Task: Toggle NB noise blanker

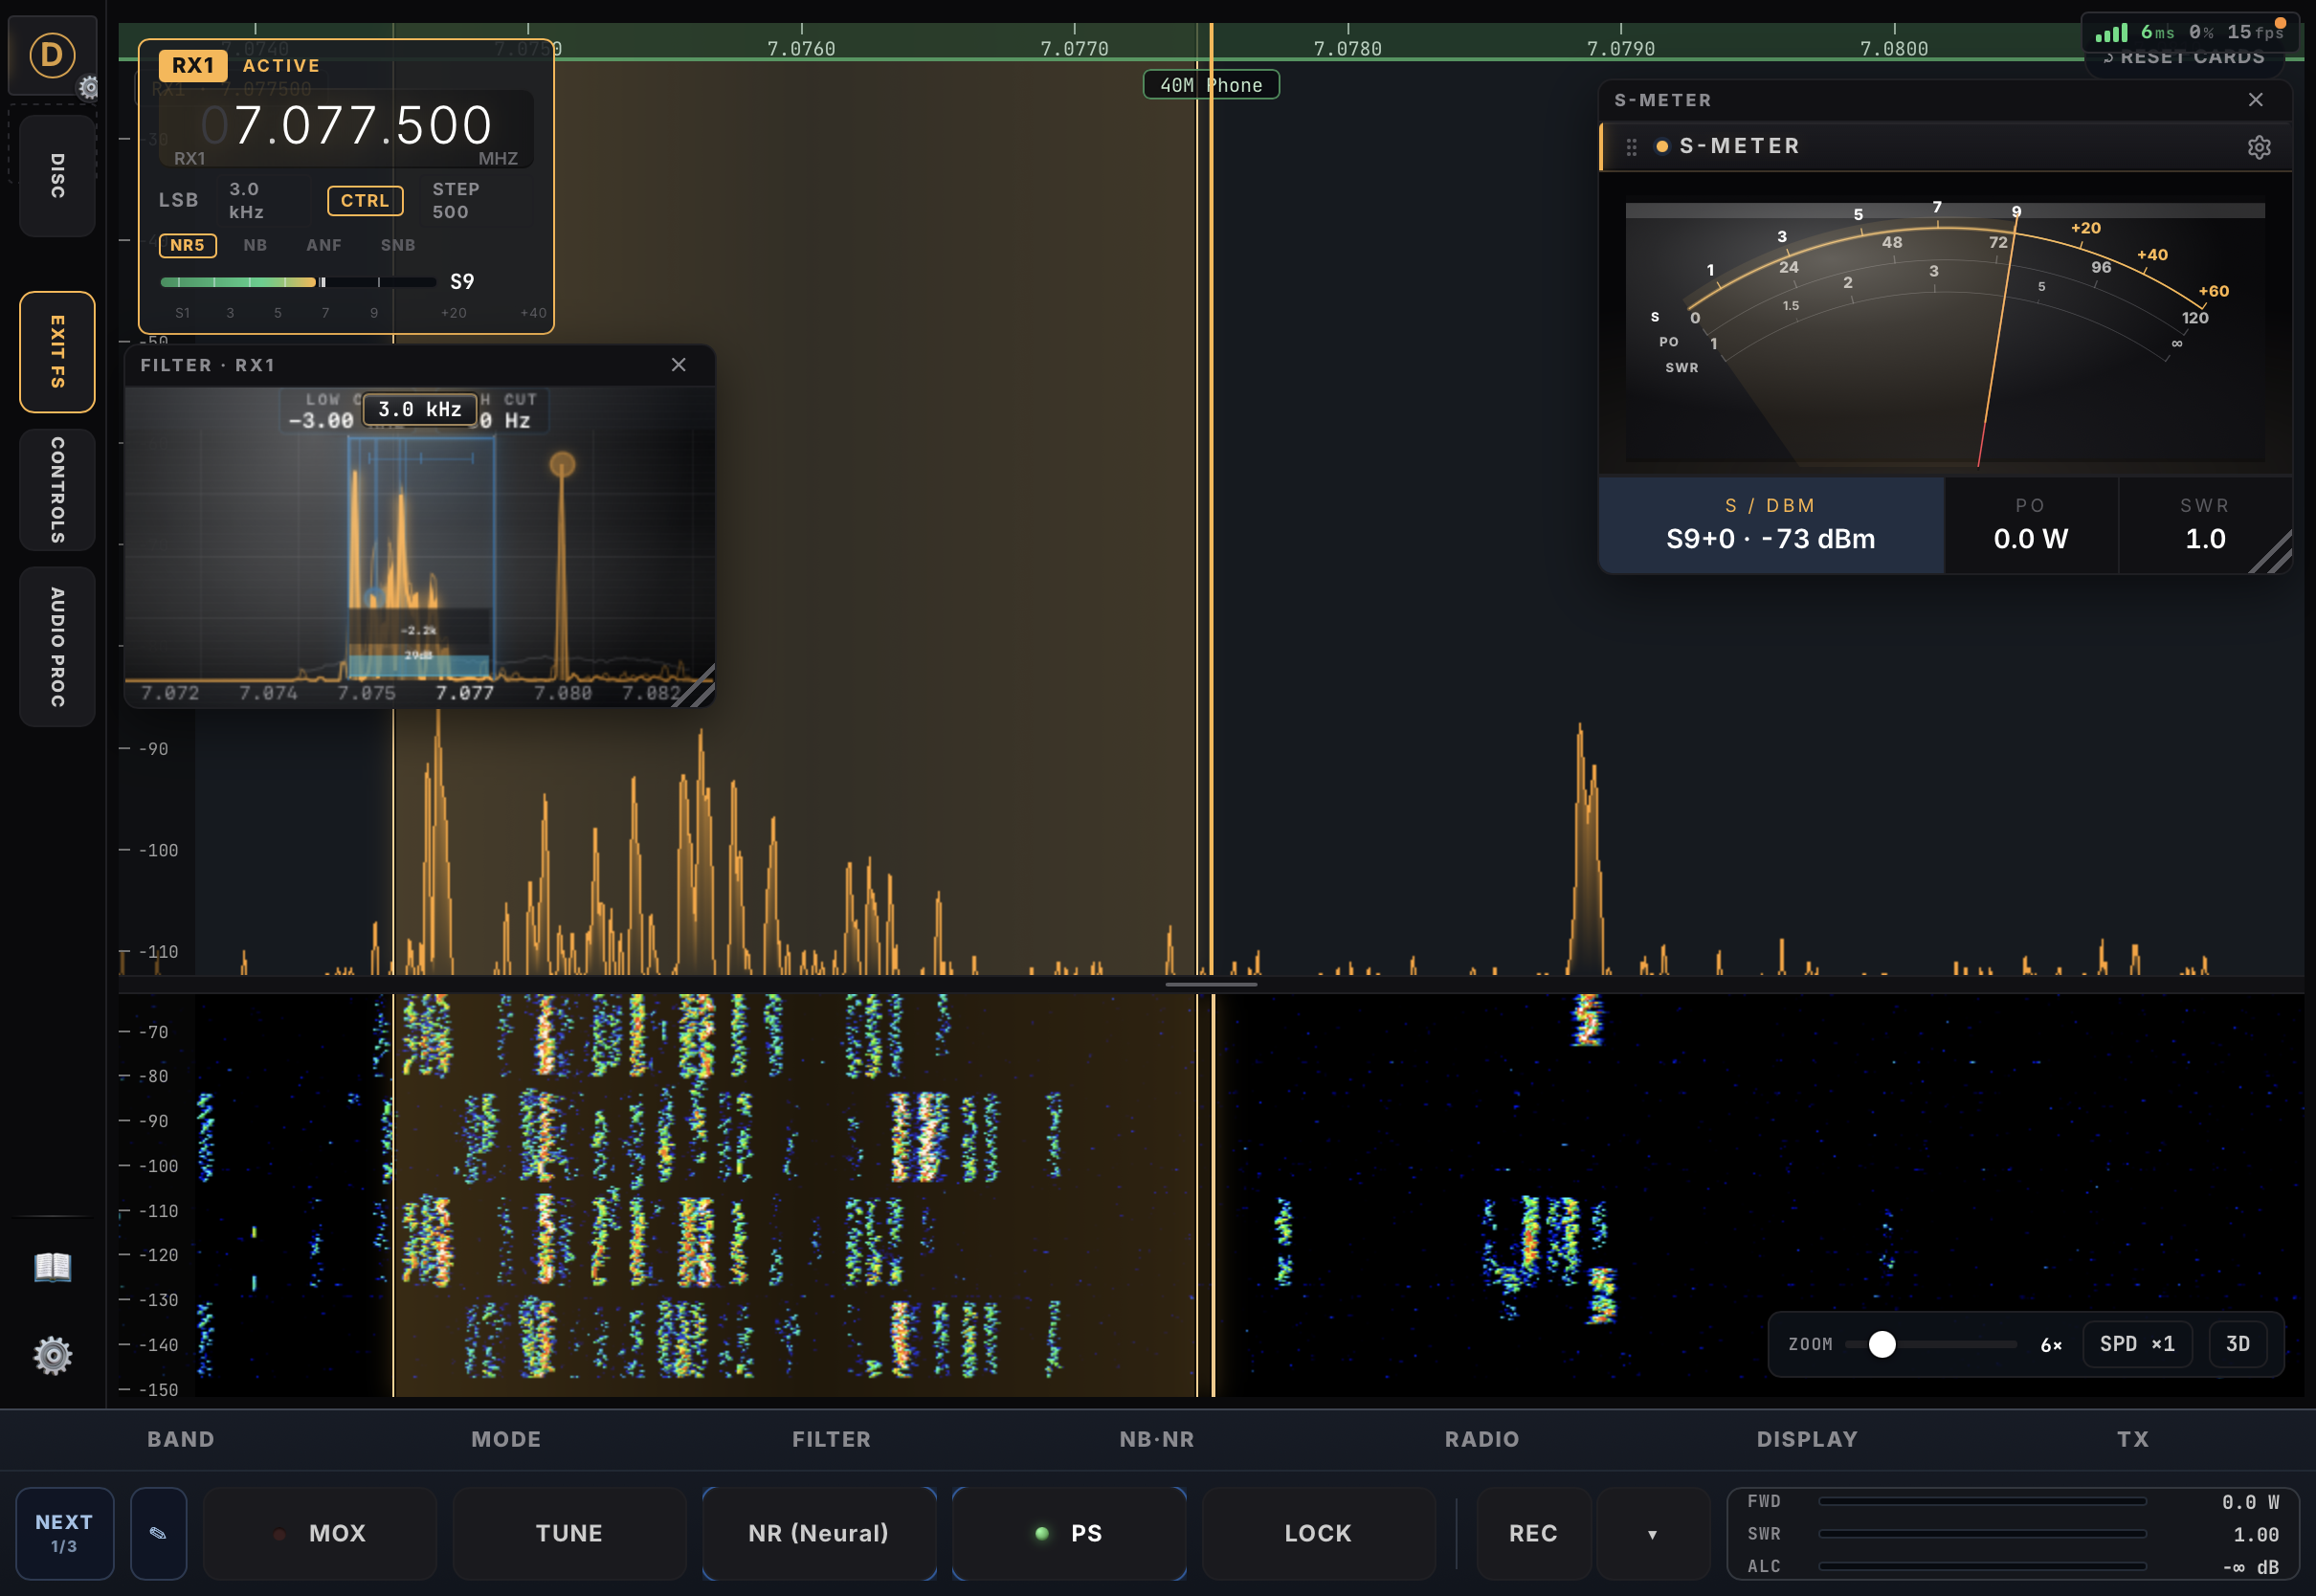Action: [x=255, y=245]
